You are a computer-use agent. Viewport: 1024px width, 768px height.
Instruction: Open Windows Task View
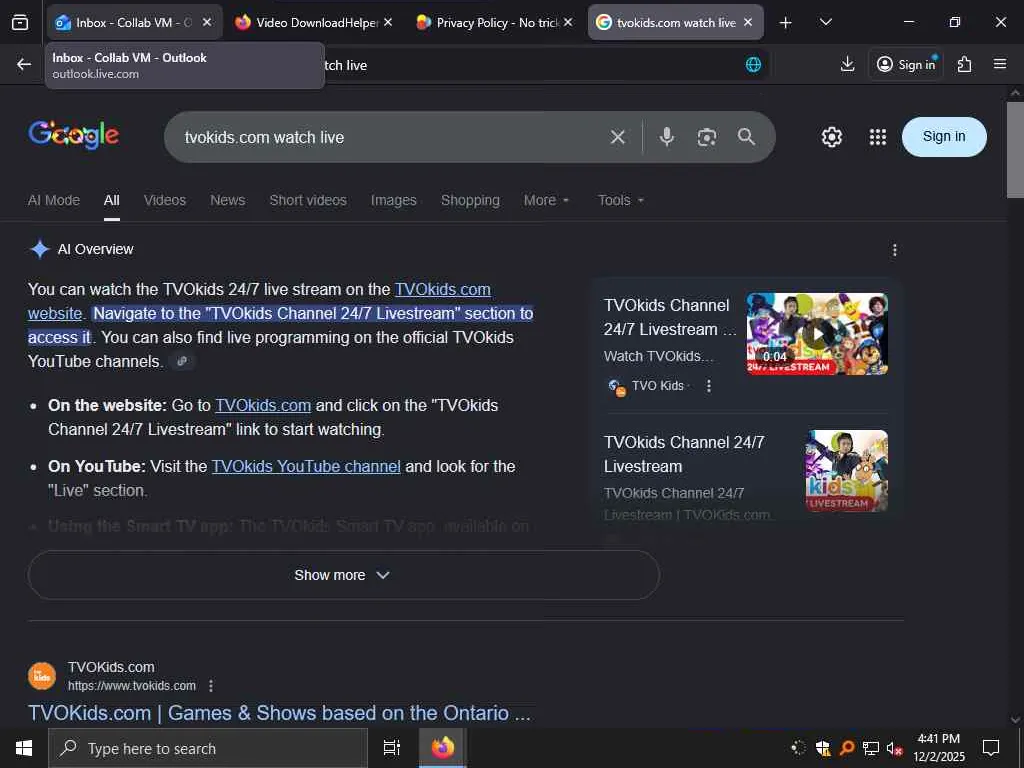click(x=391, y=748)
